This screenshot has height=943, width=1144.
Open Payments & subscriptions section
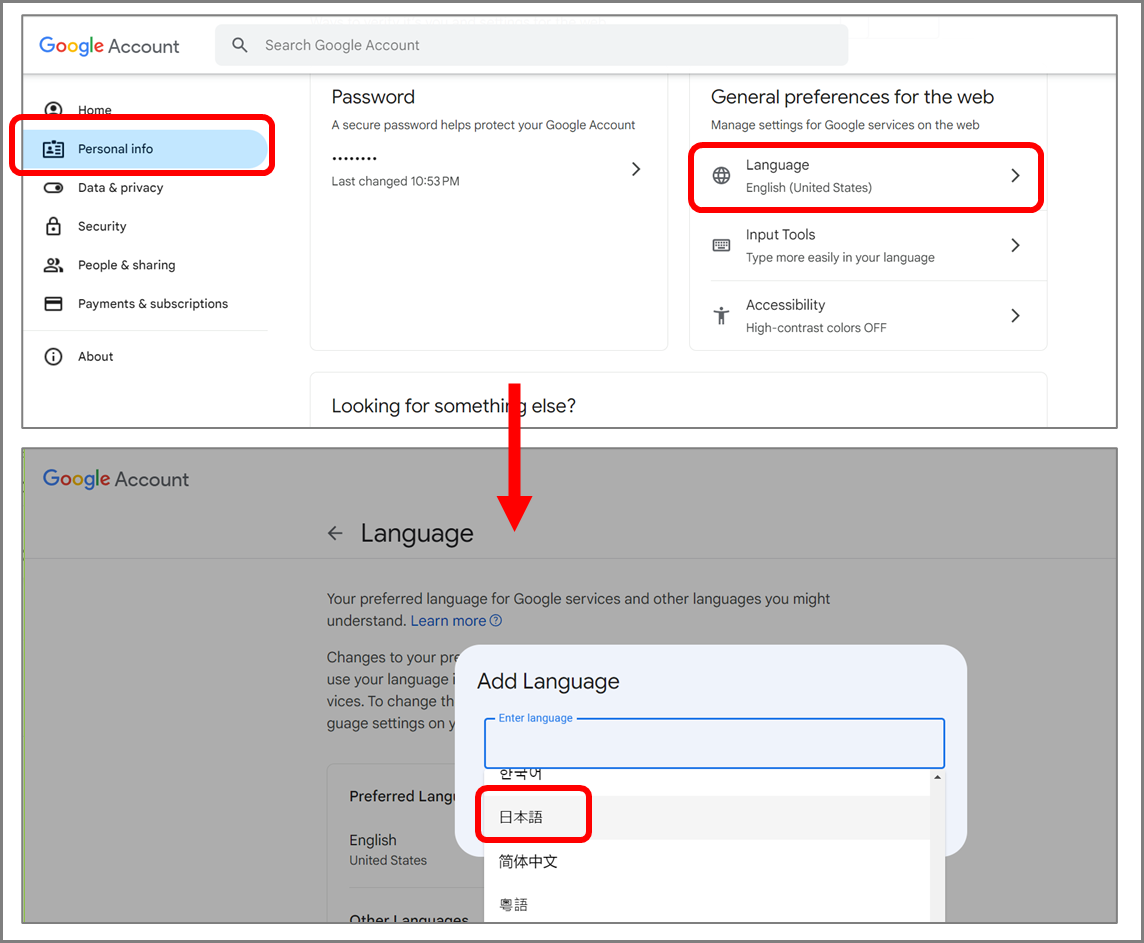[x=152, y=303]
